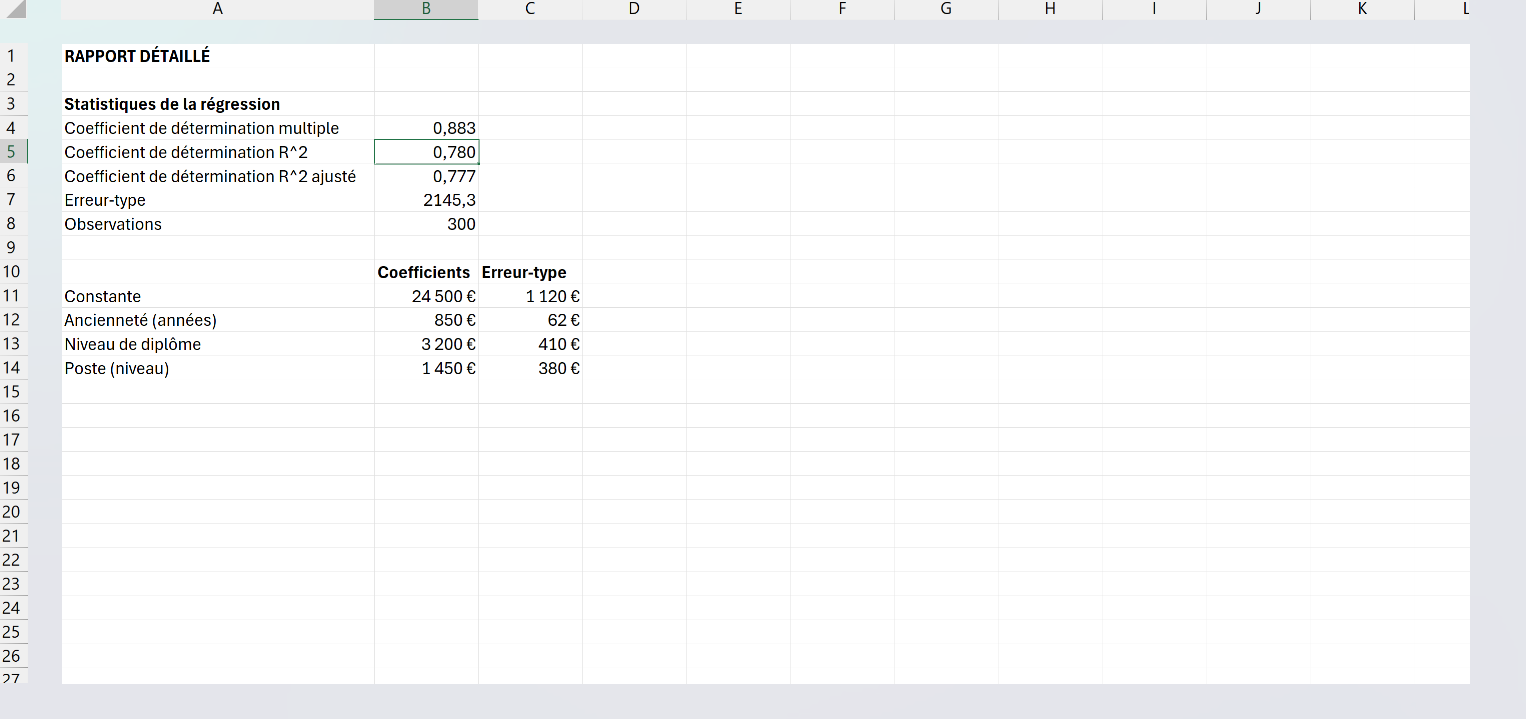This screenshot has width=1526, height=719.
Task: Select column G header
Action: [946, 10]
